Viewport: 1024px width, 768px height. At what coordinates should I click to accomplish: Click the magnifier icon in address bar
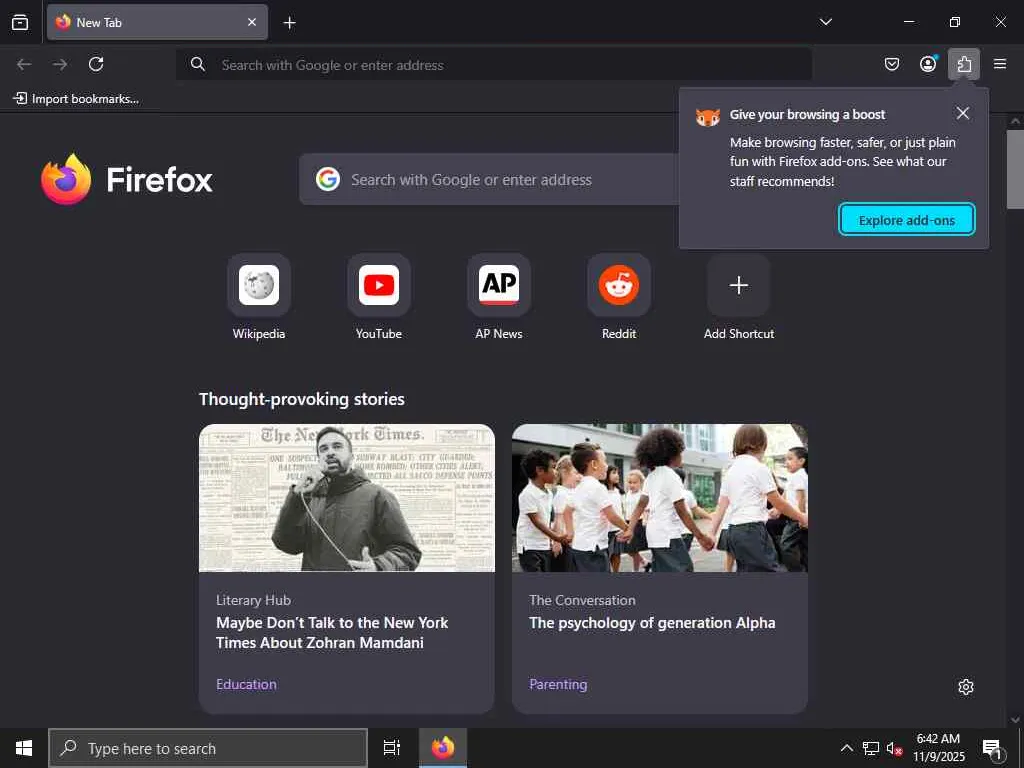click(197, 64)
